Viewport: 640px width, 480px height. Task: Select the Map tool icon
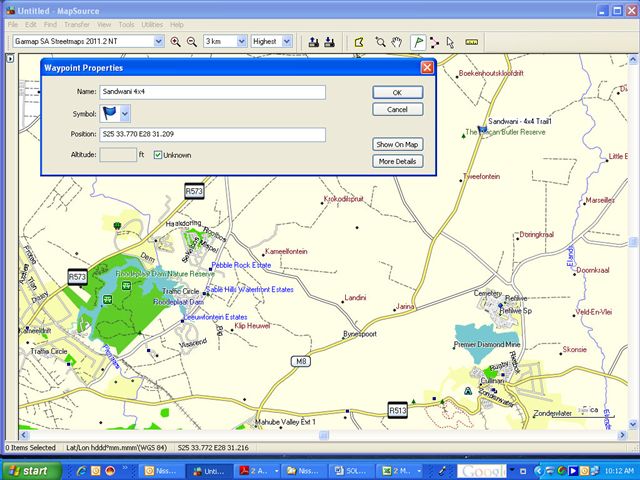pyautogui.click(x=359, y=42)
